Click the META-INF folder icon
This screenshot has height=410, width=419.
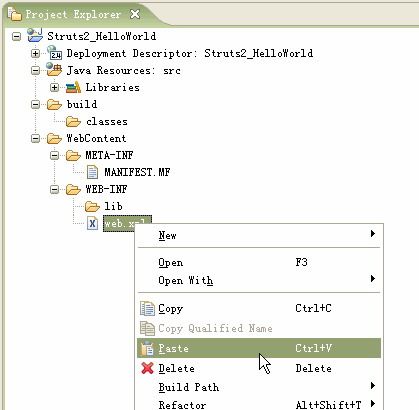73,155
